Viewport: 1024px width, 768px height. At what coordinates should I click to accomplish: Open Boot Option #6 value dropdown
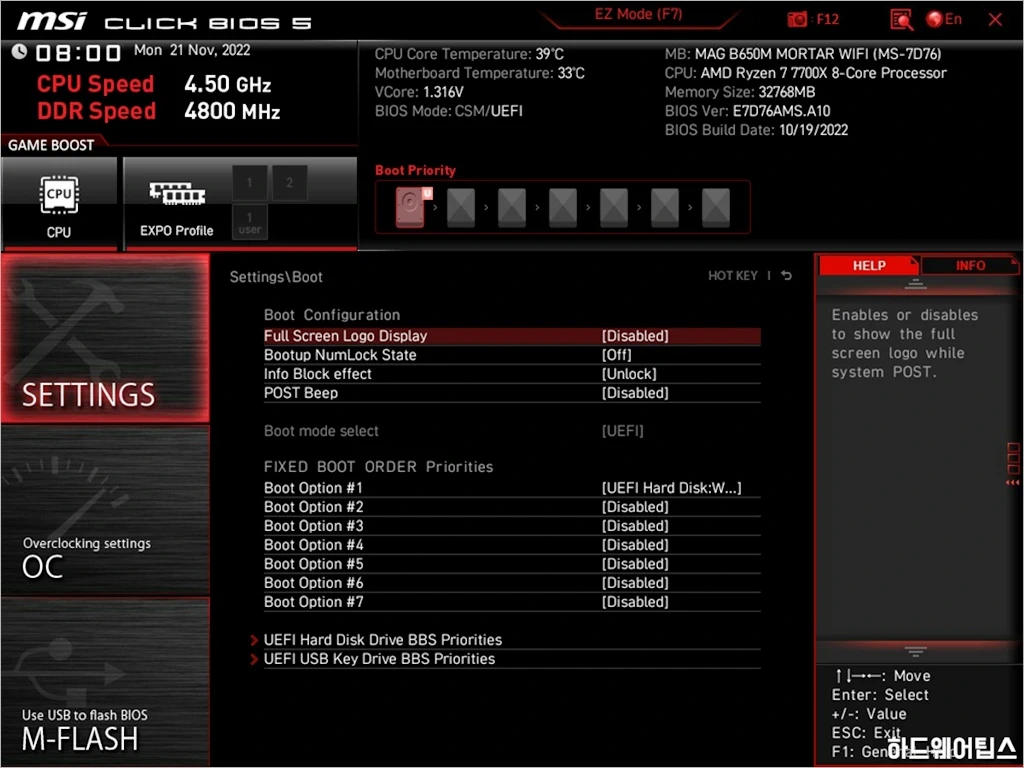pyautogui.click(x=635, y=583)
